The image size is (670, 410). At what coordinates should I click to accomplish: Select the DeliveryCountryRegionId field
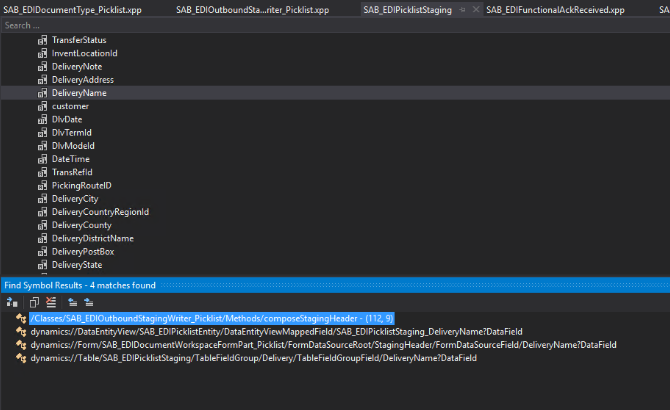click(100, 212)
